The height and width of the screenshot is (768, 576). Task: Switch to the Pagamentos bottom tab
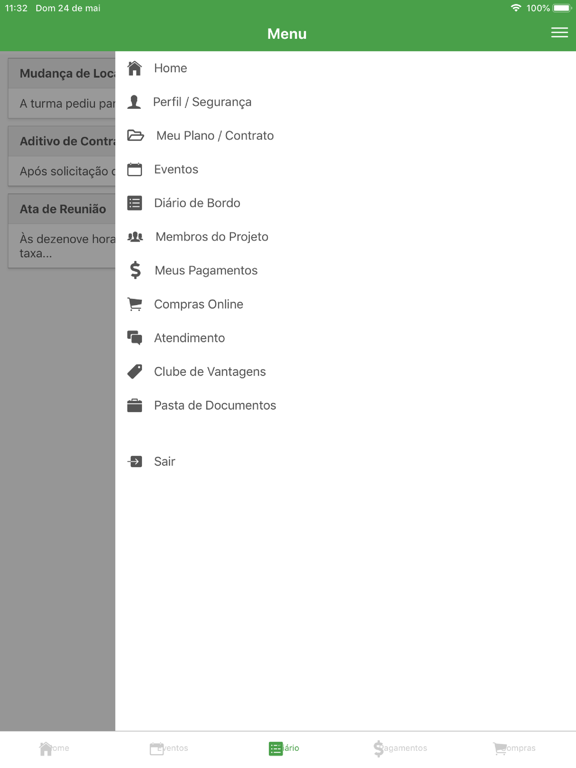click(x=400, y=748)
